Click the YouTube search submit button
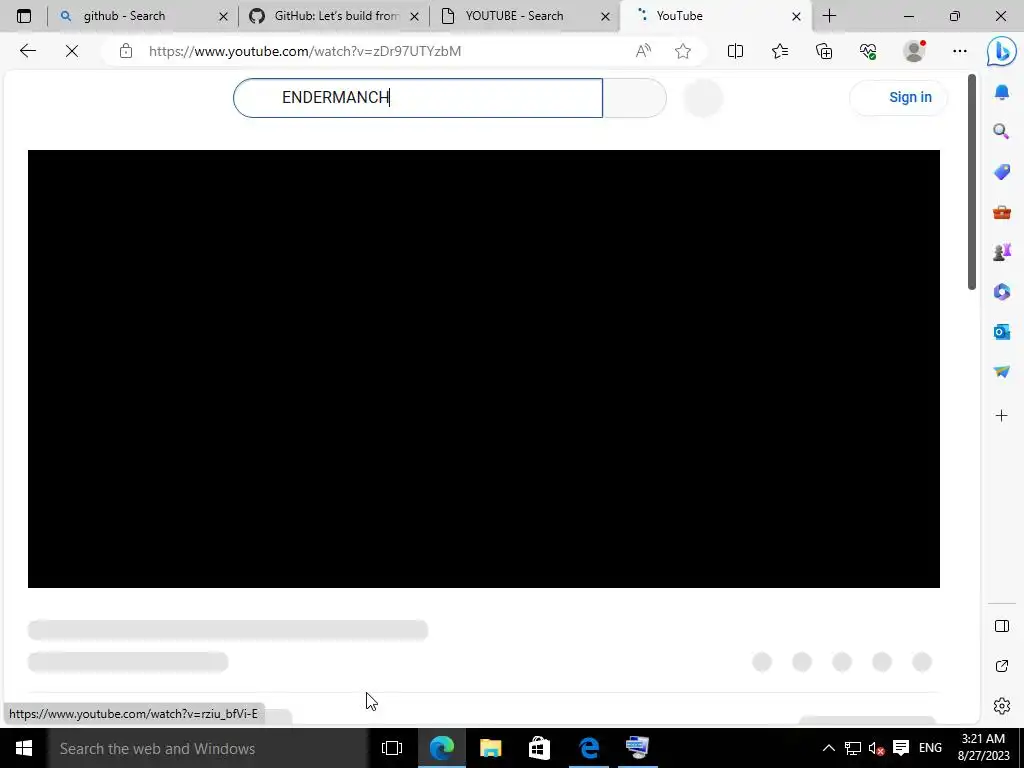This screenshot has width=1024, height=768. click(x=634, y=98)
